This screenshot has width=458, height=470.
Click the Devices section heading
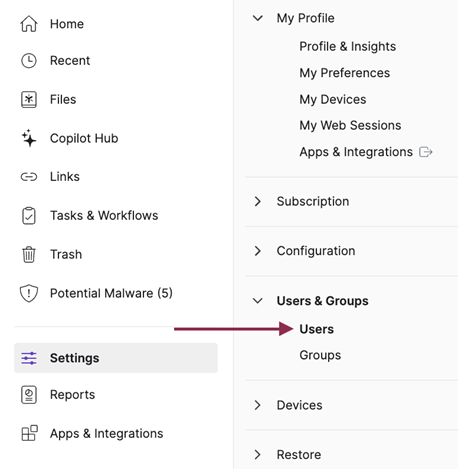coord(299,405)
